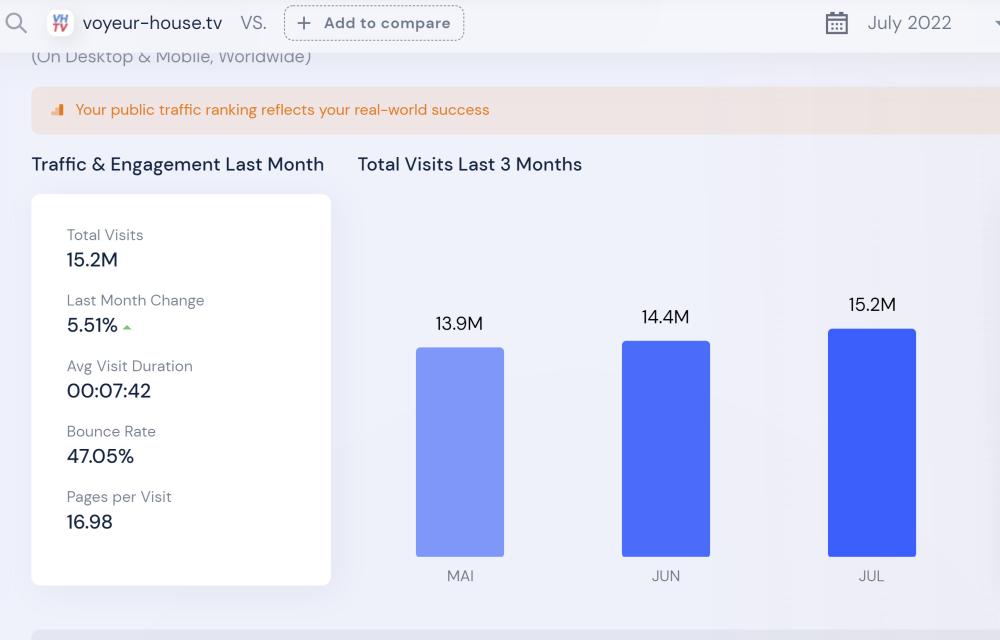Click the Traffic & Engagement Last Month heading

[x=178, y=165]
